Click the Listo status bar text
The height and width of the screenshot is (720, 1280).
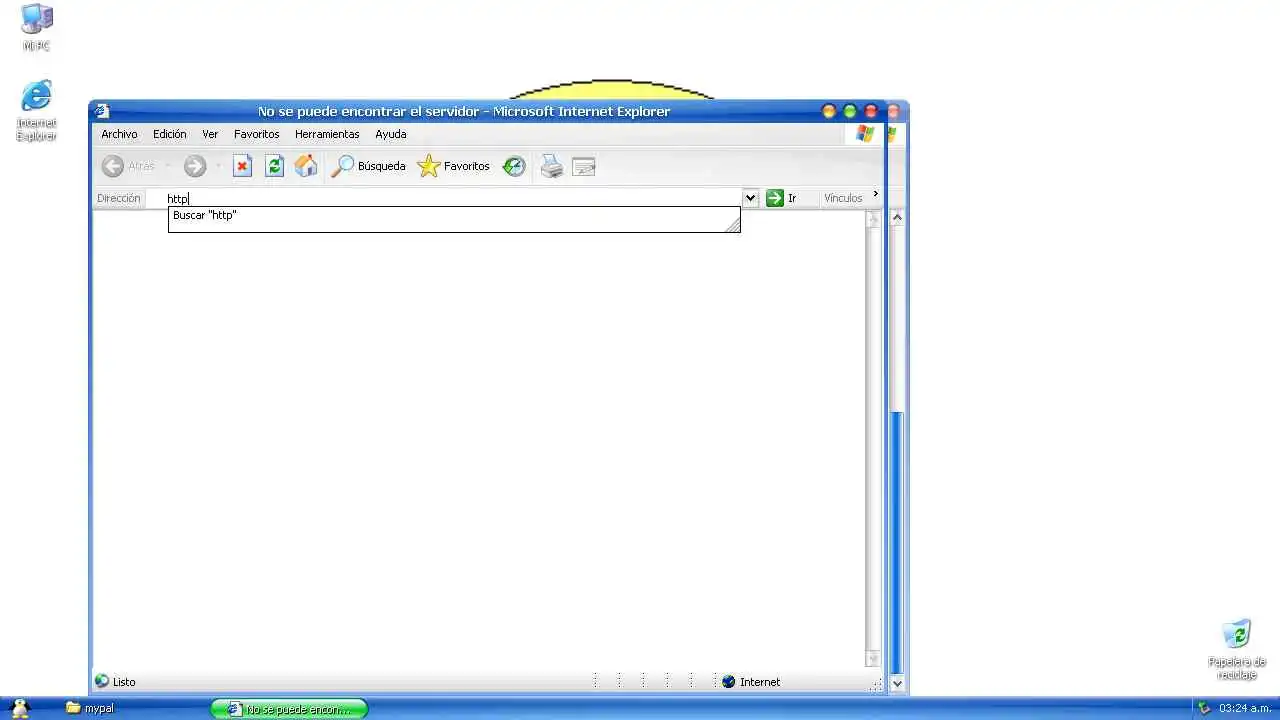point(124,682)
